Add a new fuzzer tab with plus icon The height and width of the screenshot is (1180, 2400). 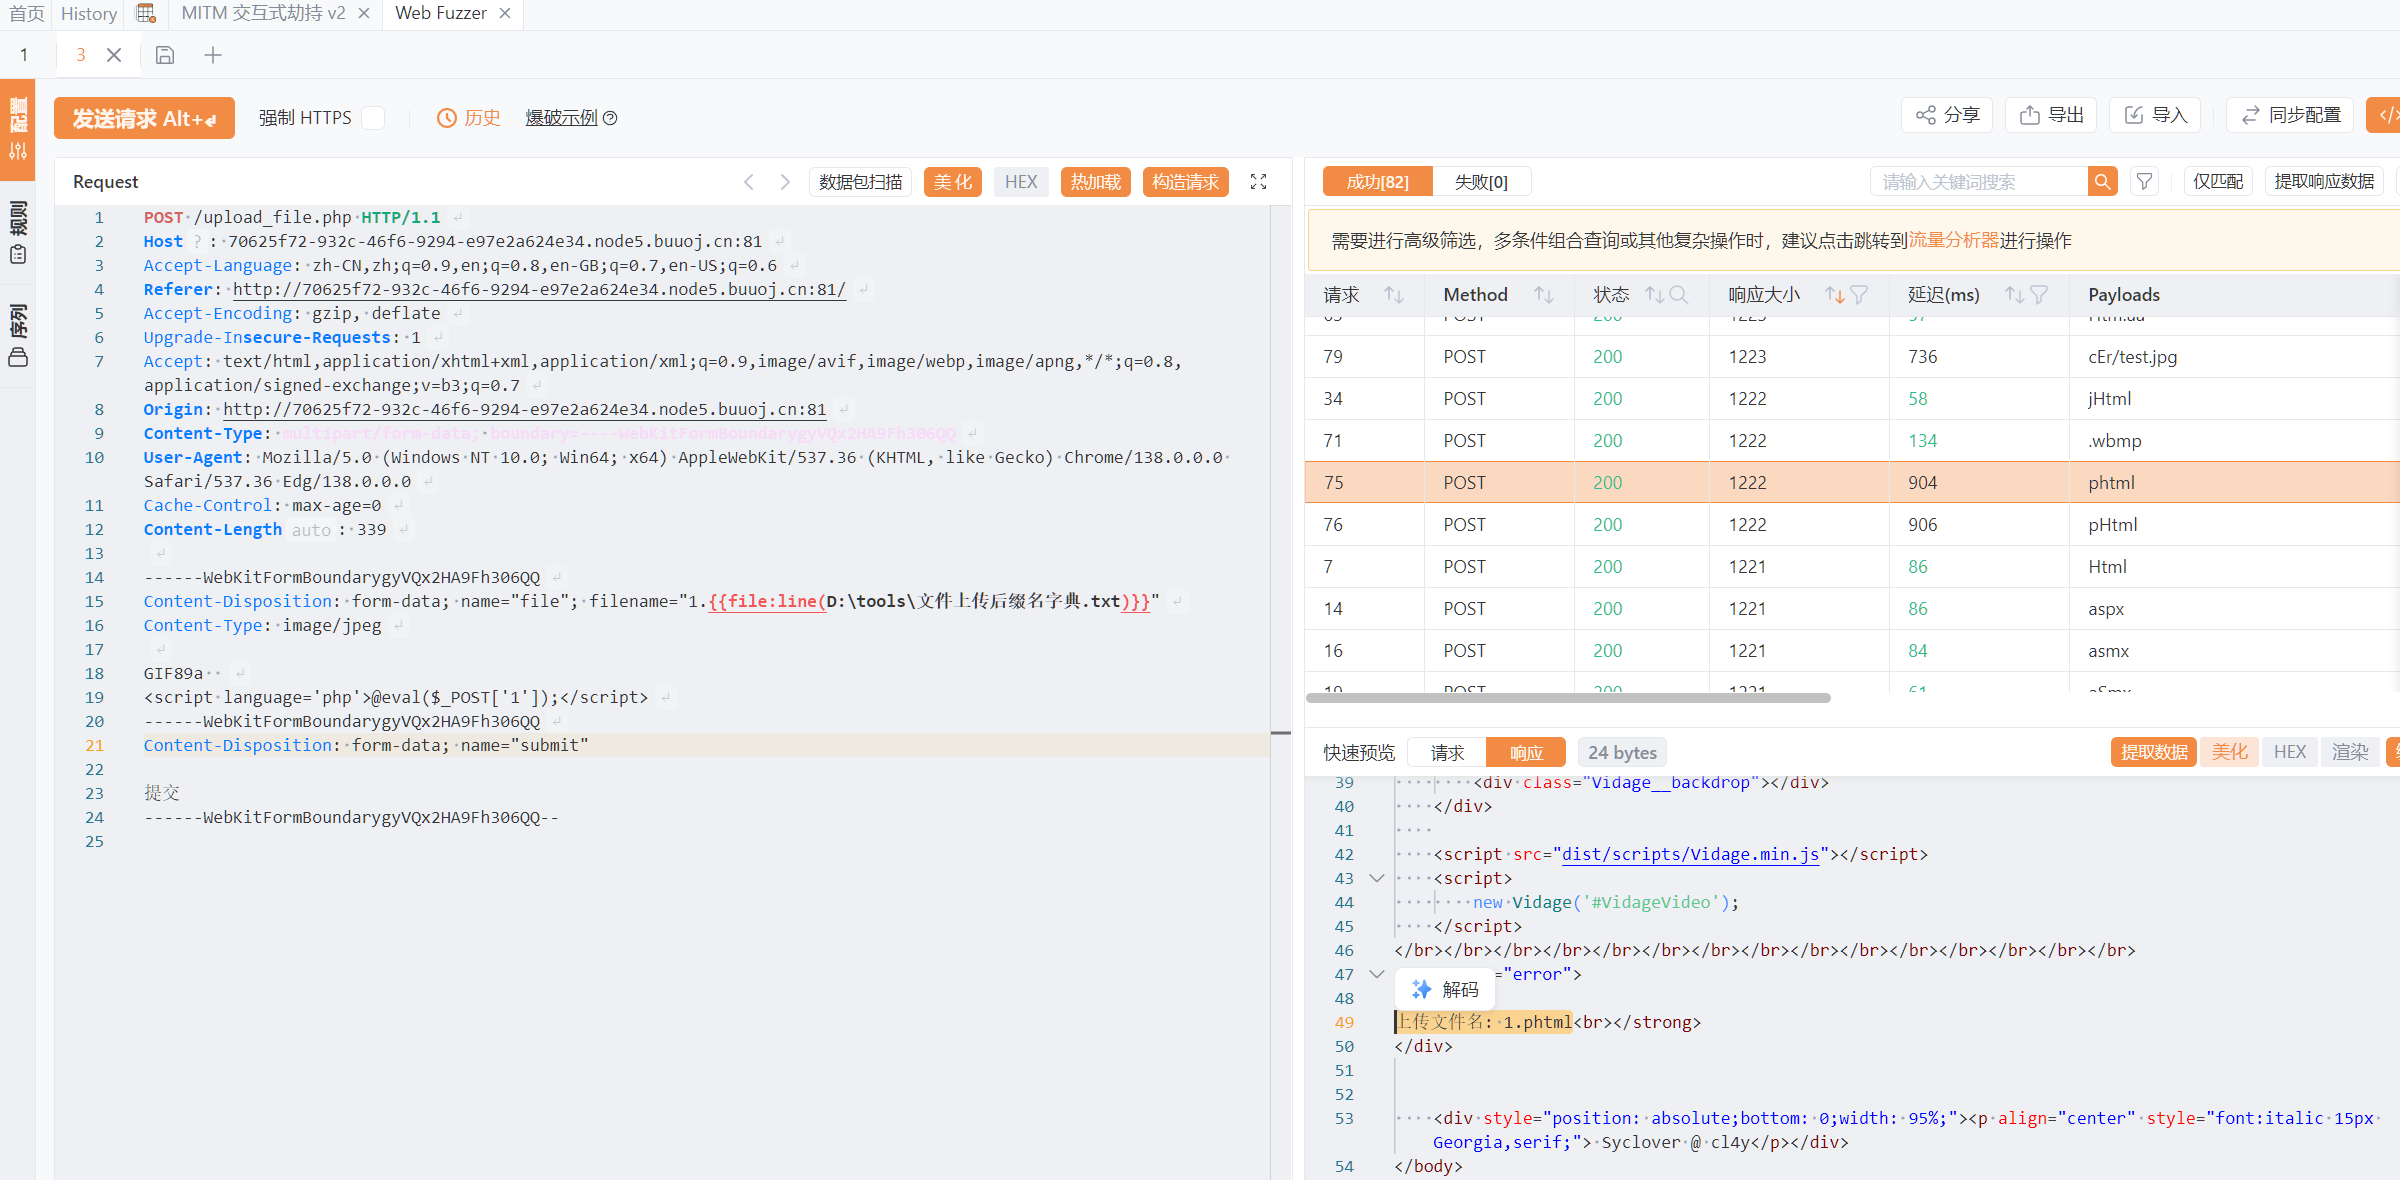coord(213,55)
